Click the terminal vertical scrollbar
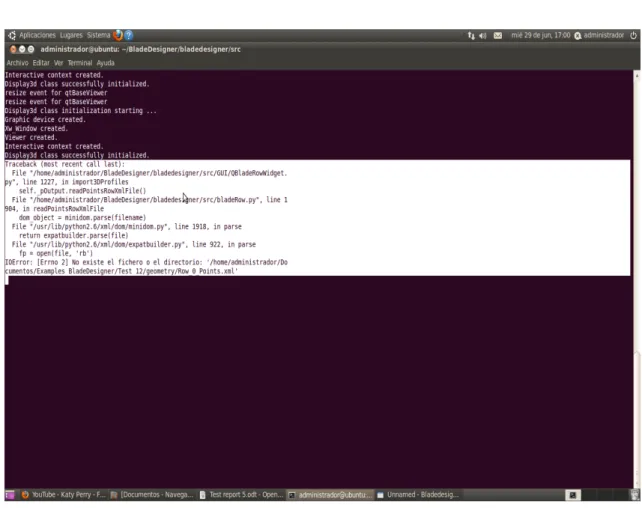 point(637,278)
